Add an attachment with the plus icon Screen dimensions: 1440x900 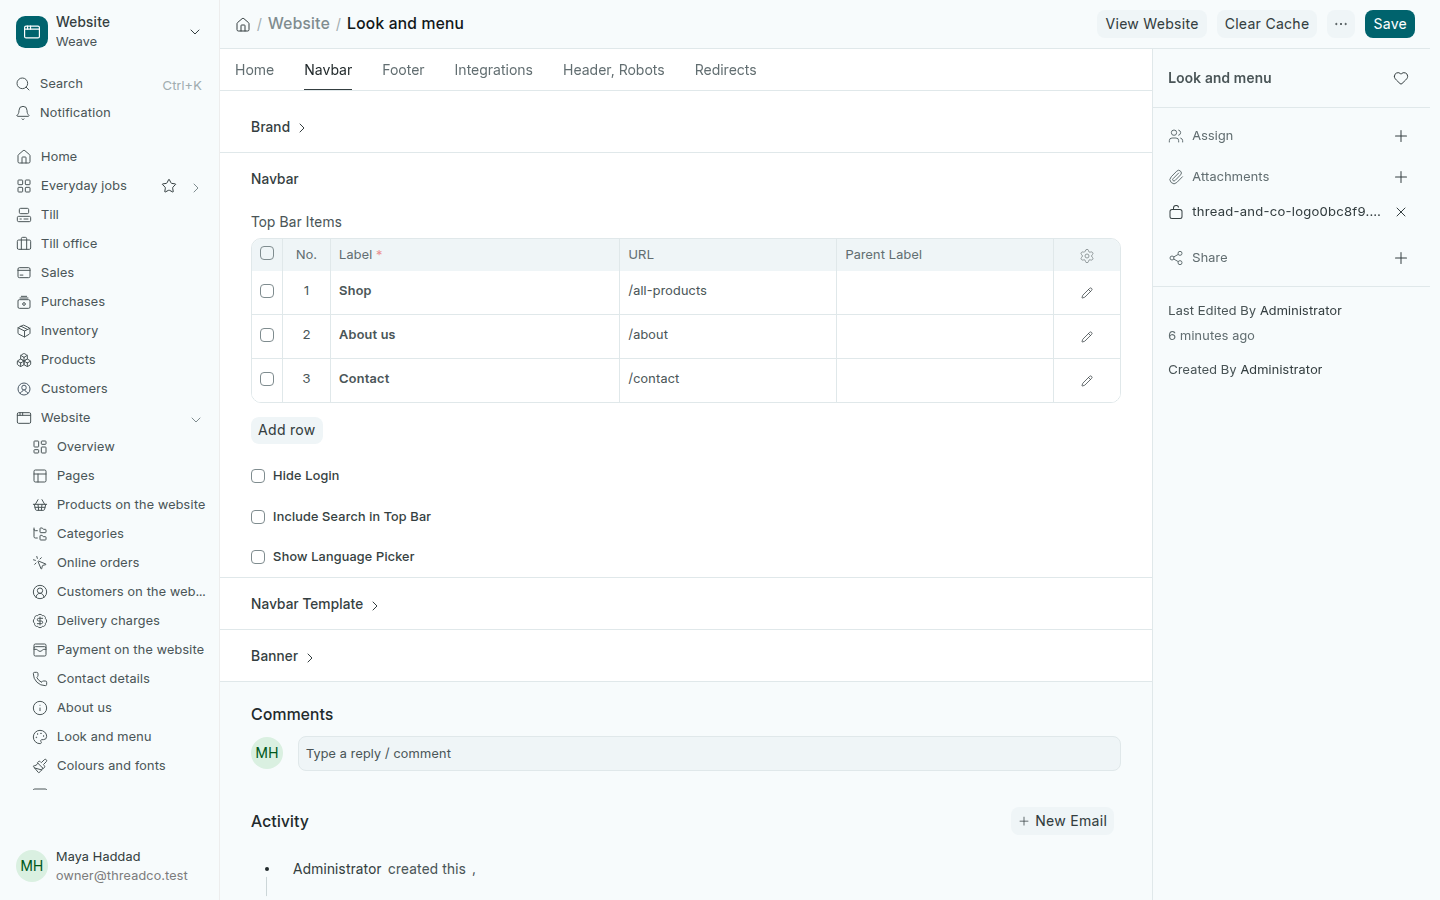point(1401,177)
